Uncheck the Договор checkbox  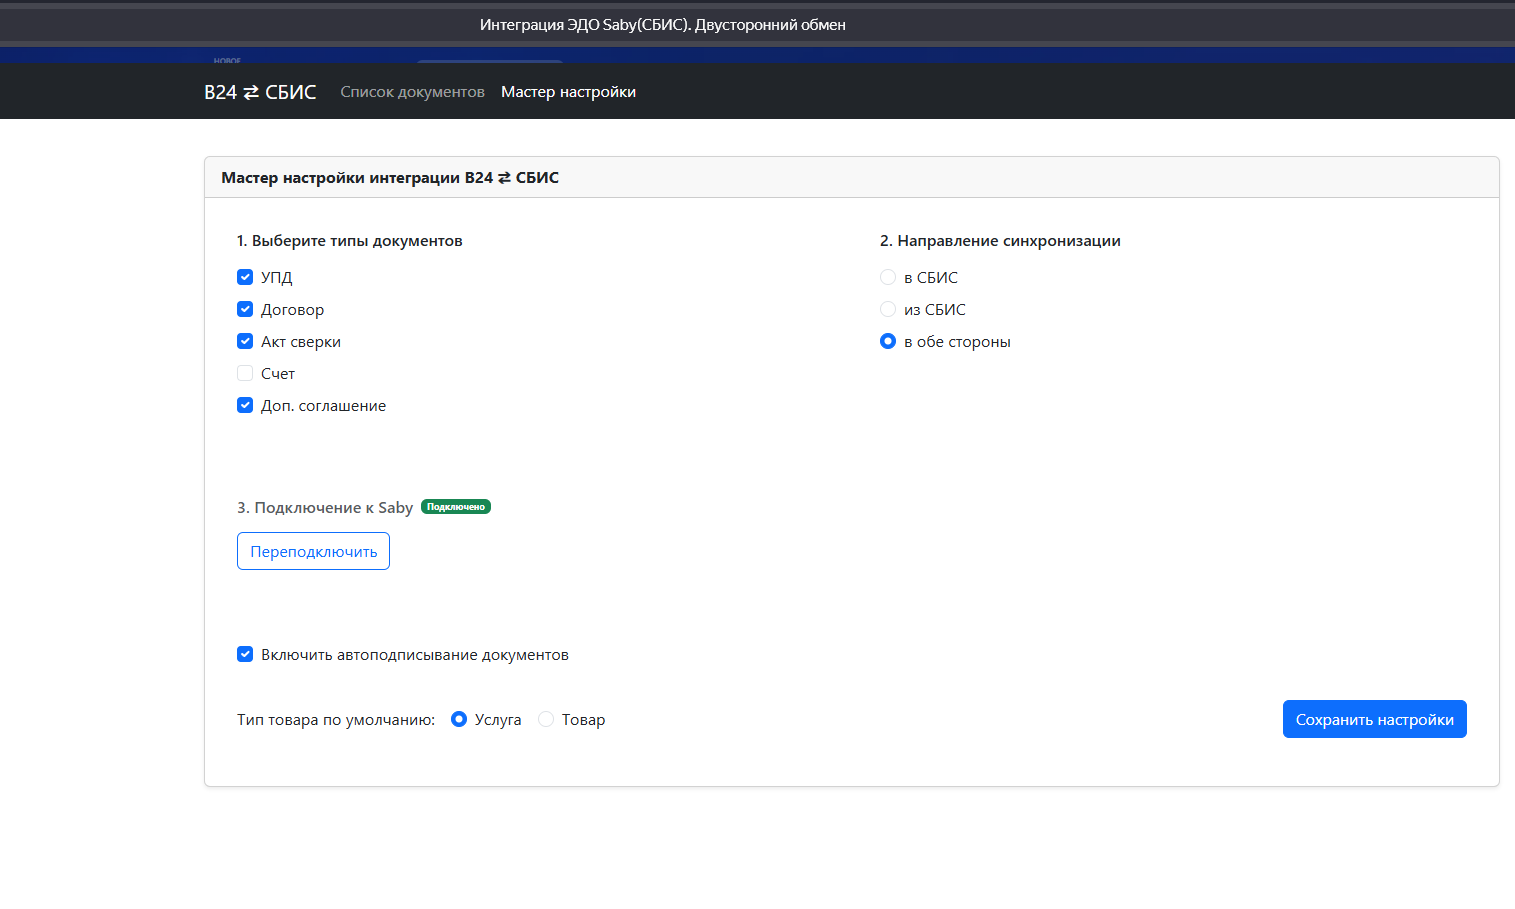[245, 309]
